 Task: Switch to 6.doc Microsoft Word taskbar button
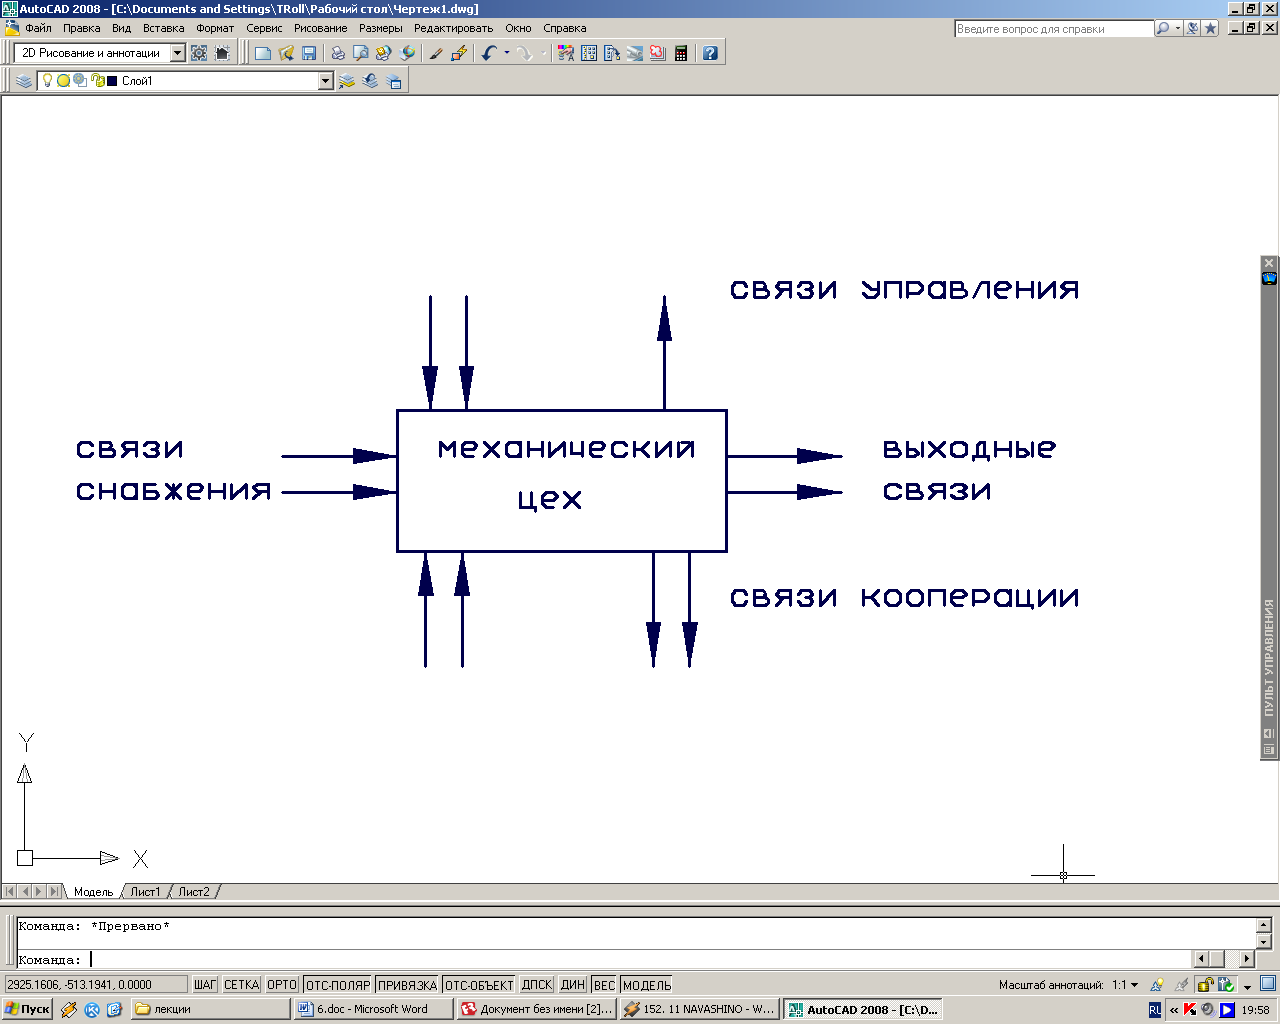point(373,1009)
